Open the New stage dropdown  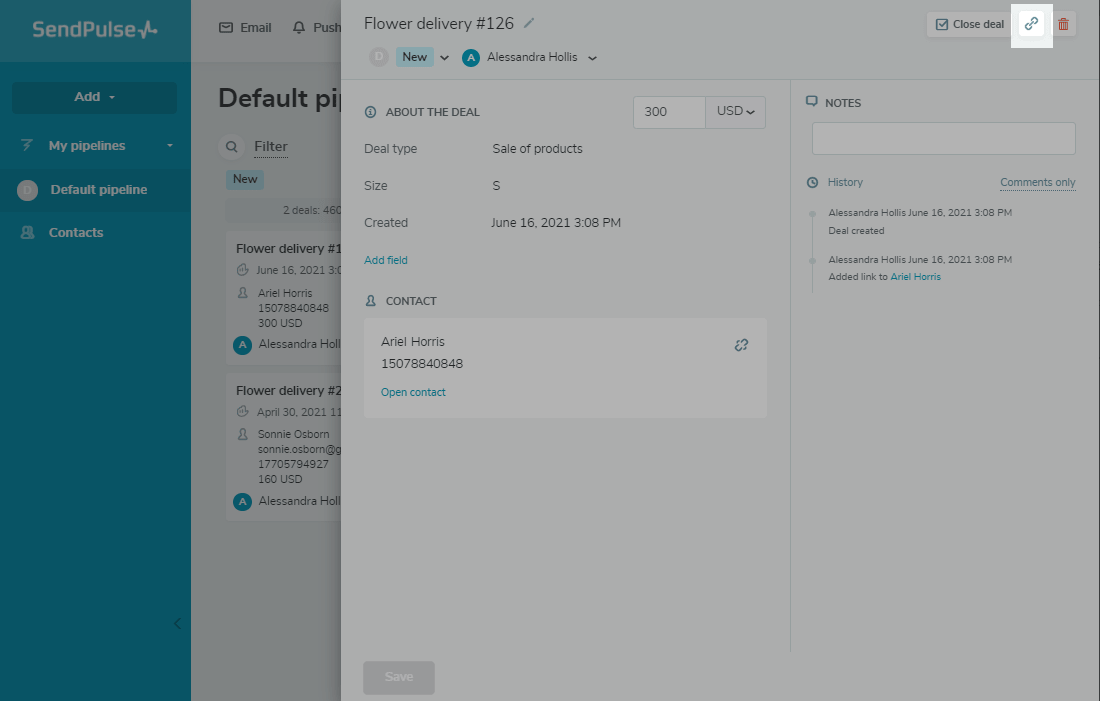[x=444, y=58]
